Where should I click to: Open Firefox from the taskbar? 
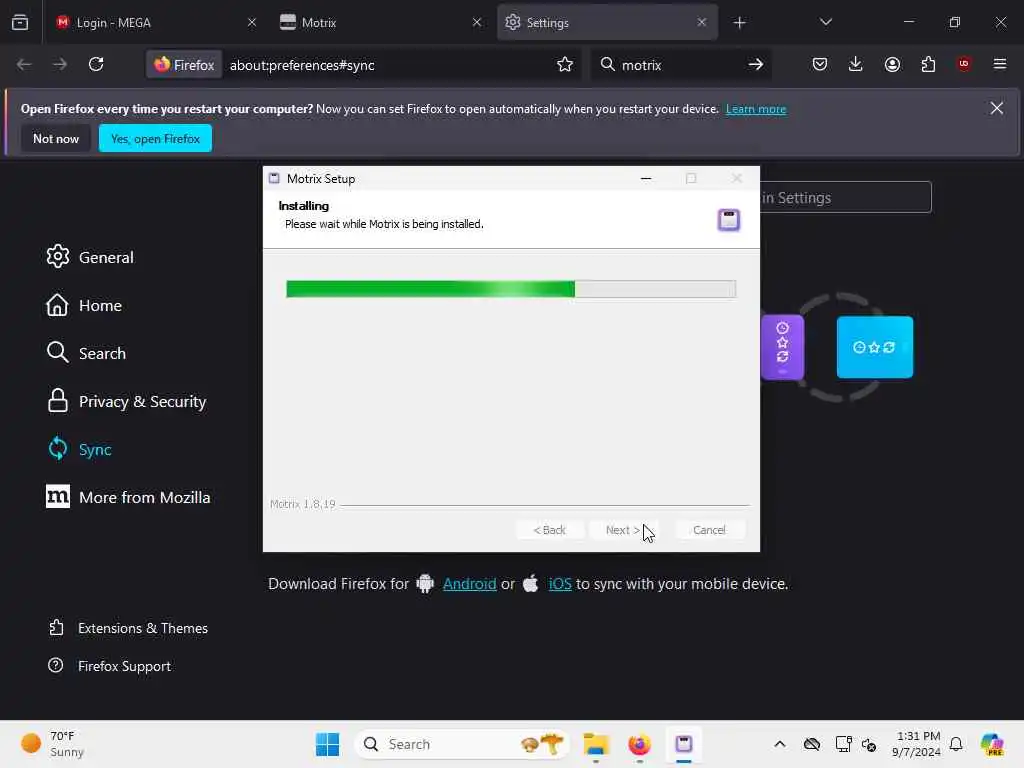coord(639,744)
